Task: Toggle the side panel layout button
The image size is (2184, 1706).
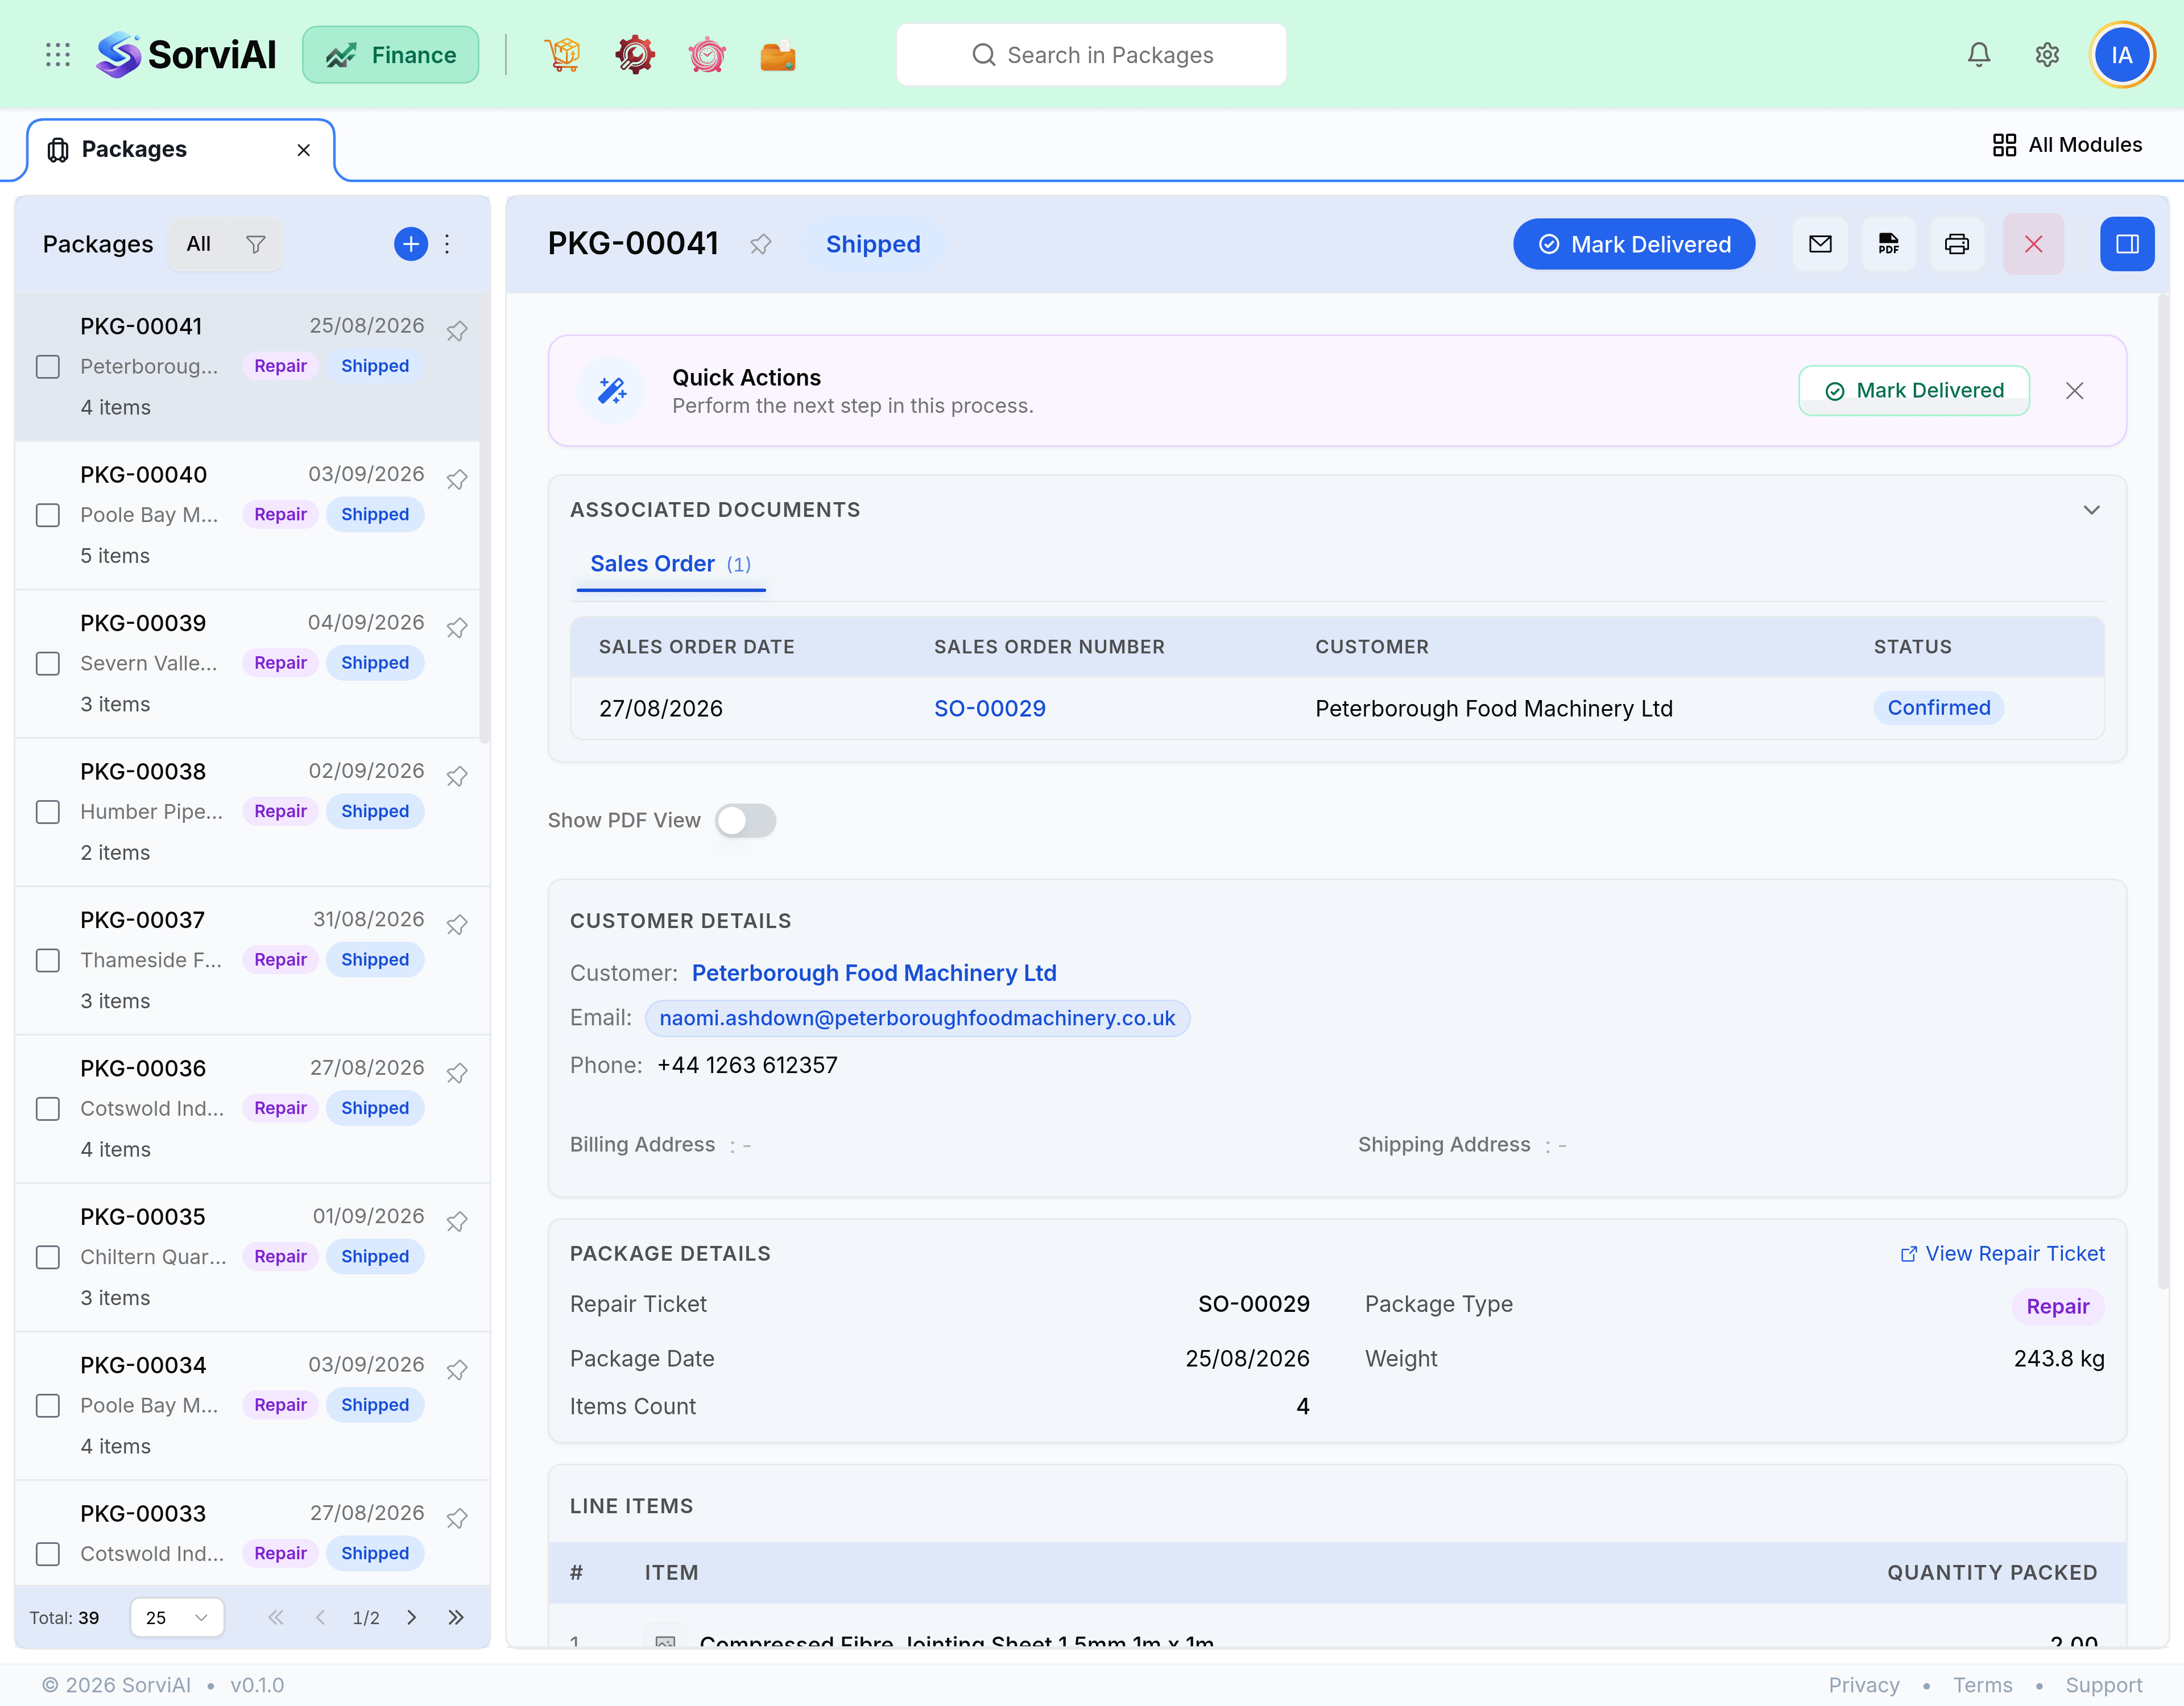Action: (2128, 244)
